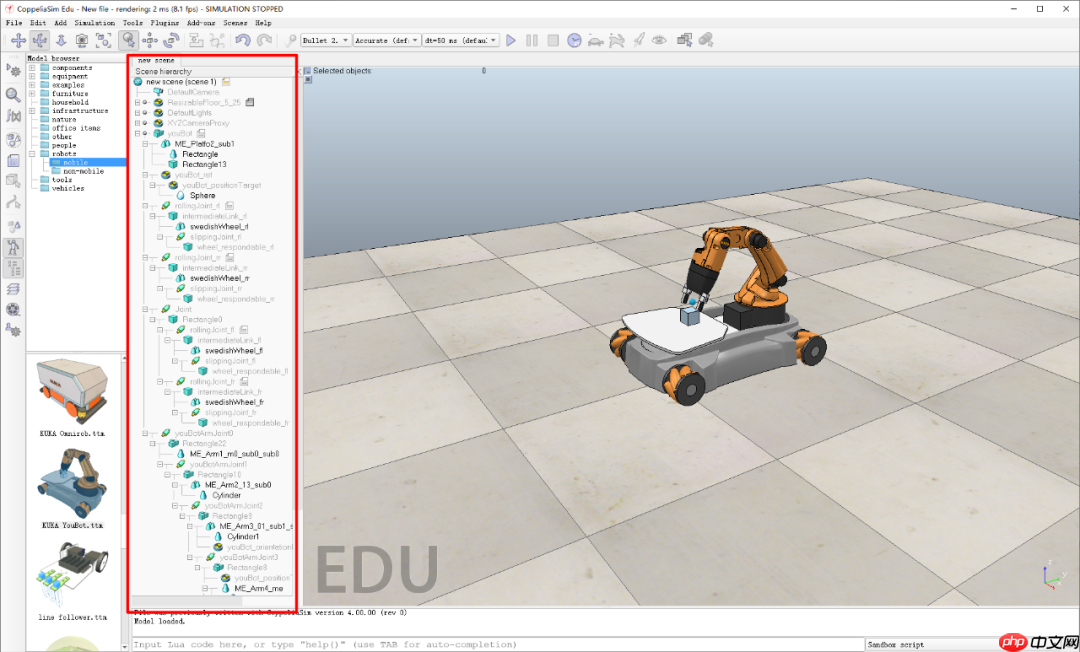Click the undo arrow in toolbar
The image size is (1080, 652).
(x=243, y=40)
